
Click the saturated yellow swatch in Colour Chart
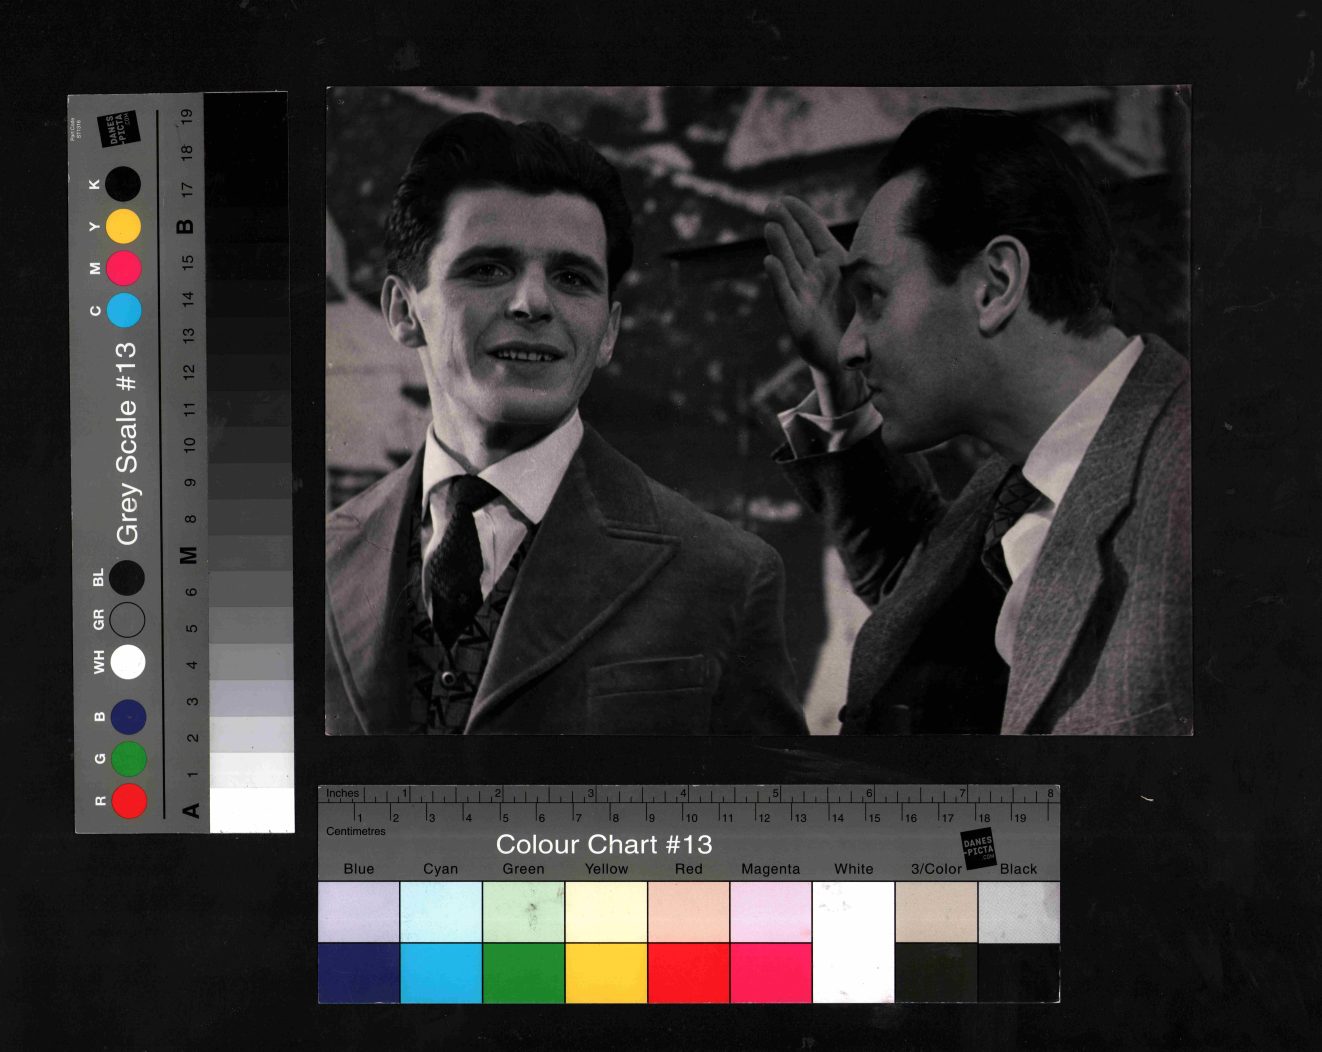pyautogui.click(x=606, y=973)
